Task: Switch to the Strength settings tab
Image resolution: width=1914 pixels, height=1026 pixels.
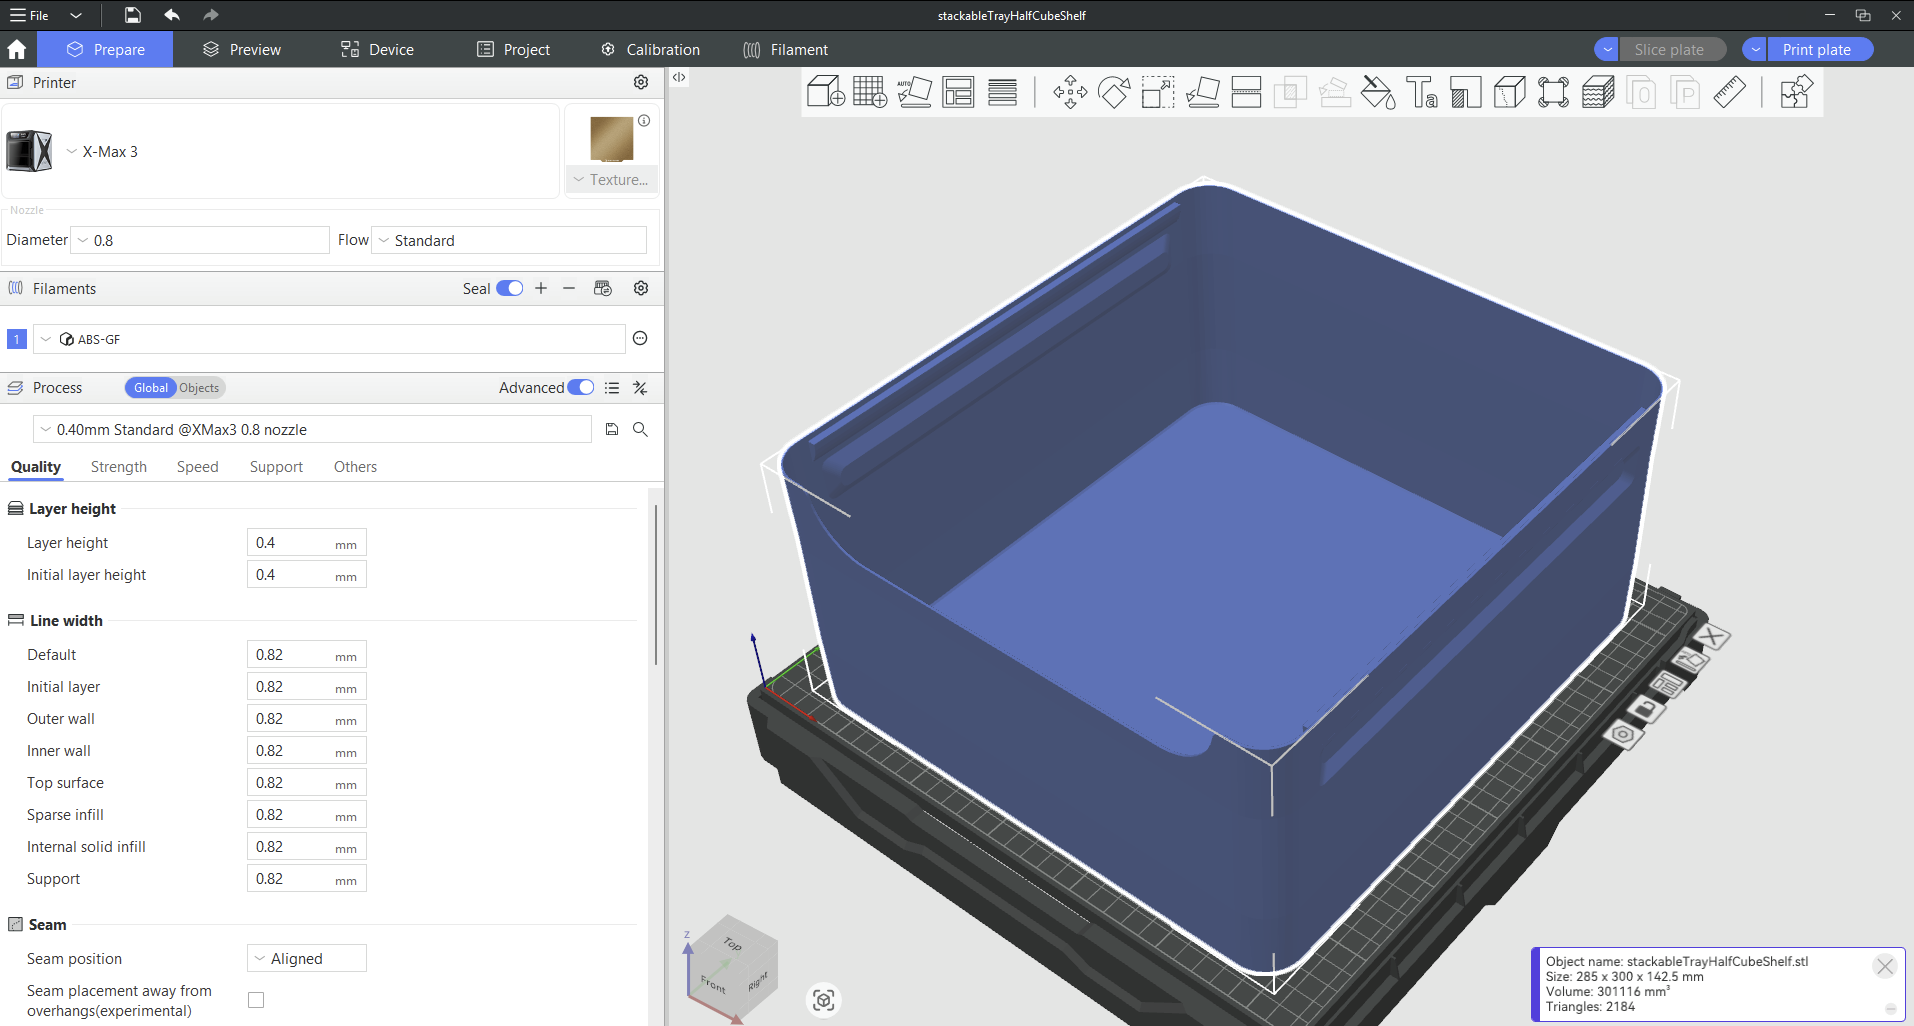Action: click(x=118, y=467)
